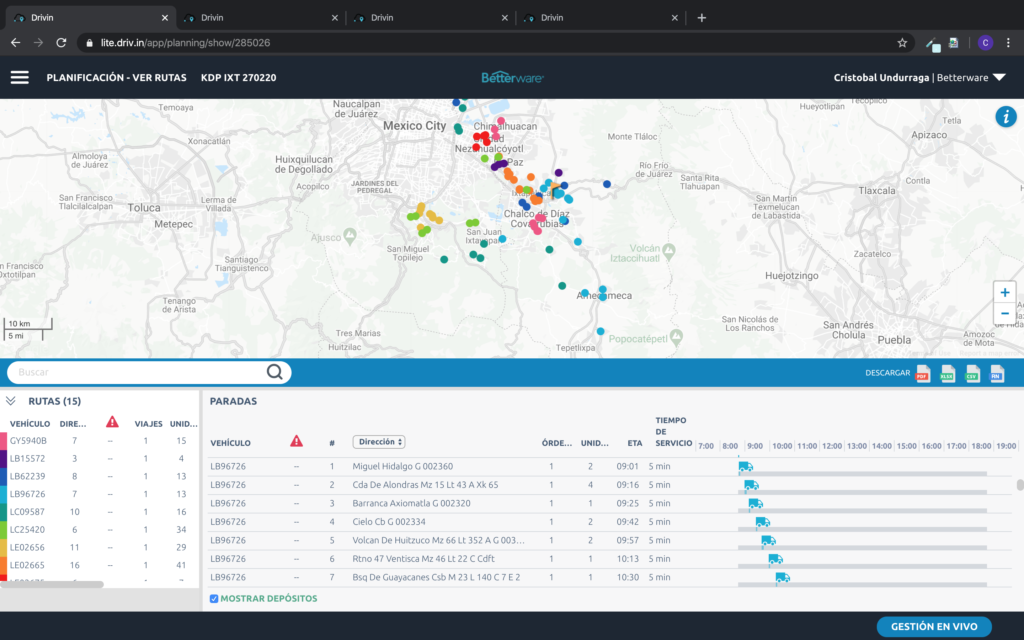Select route LB62239 in the routes list
Image resolution: width=1024 pixels, height=640 pixels.
(x=28, y=476)
